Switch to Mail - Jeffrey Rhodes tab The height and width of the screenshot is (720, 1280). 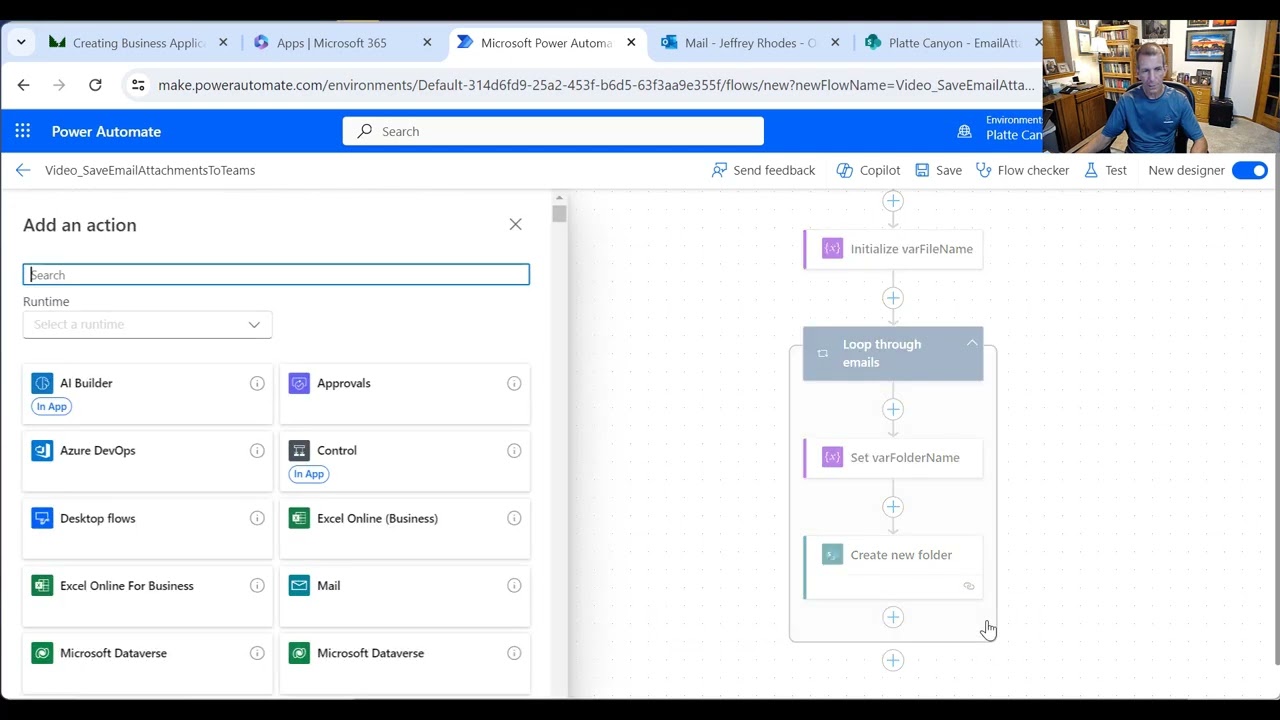pyautogui.click(x=750, y=43)
